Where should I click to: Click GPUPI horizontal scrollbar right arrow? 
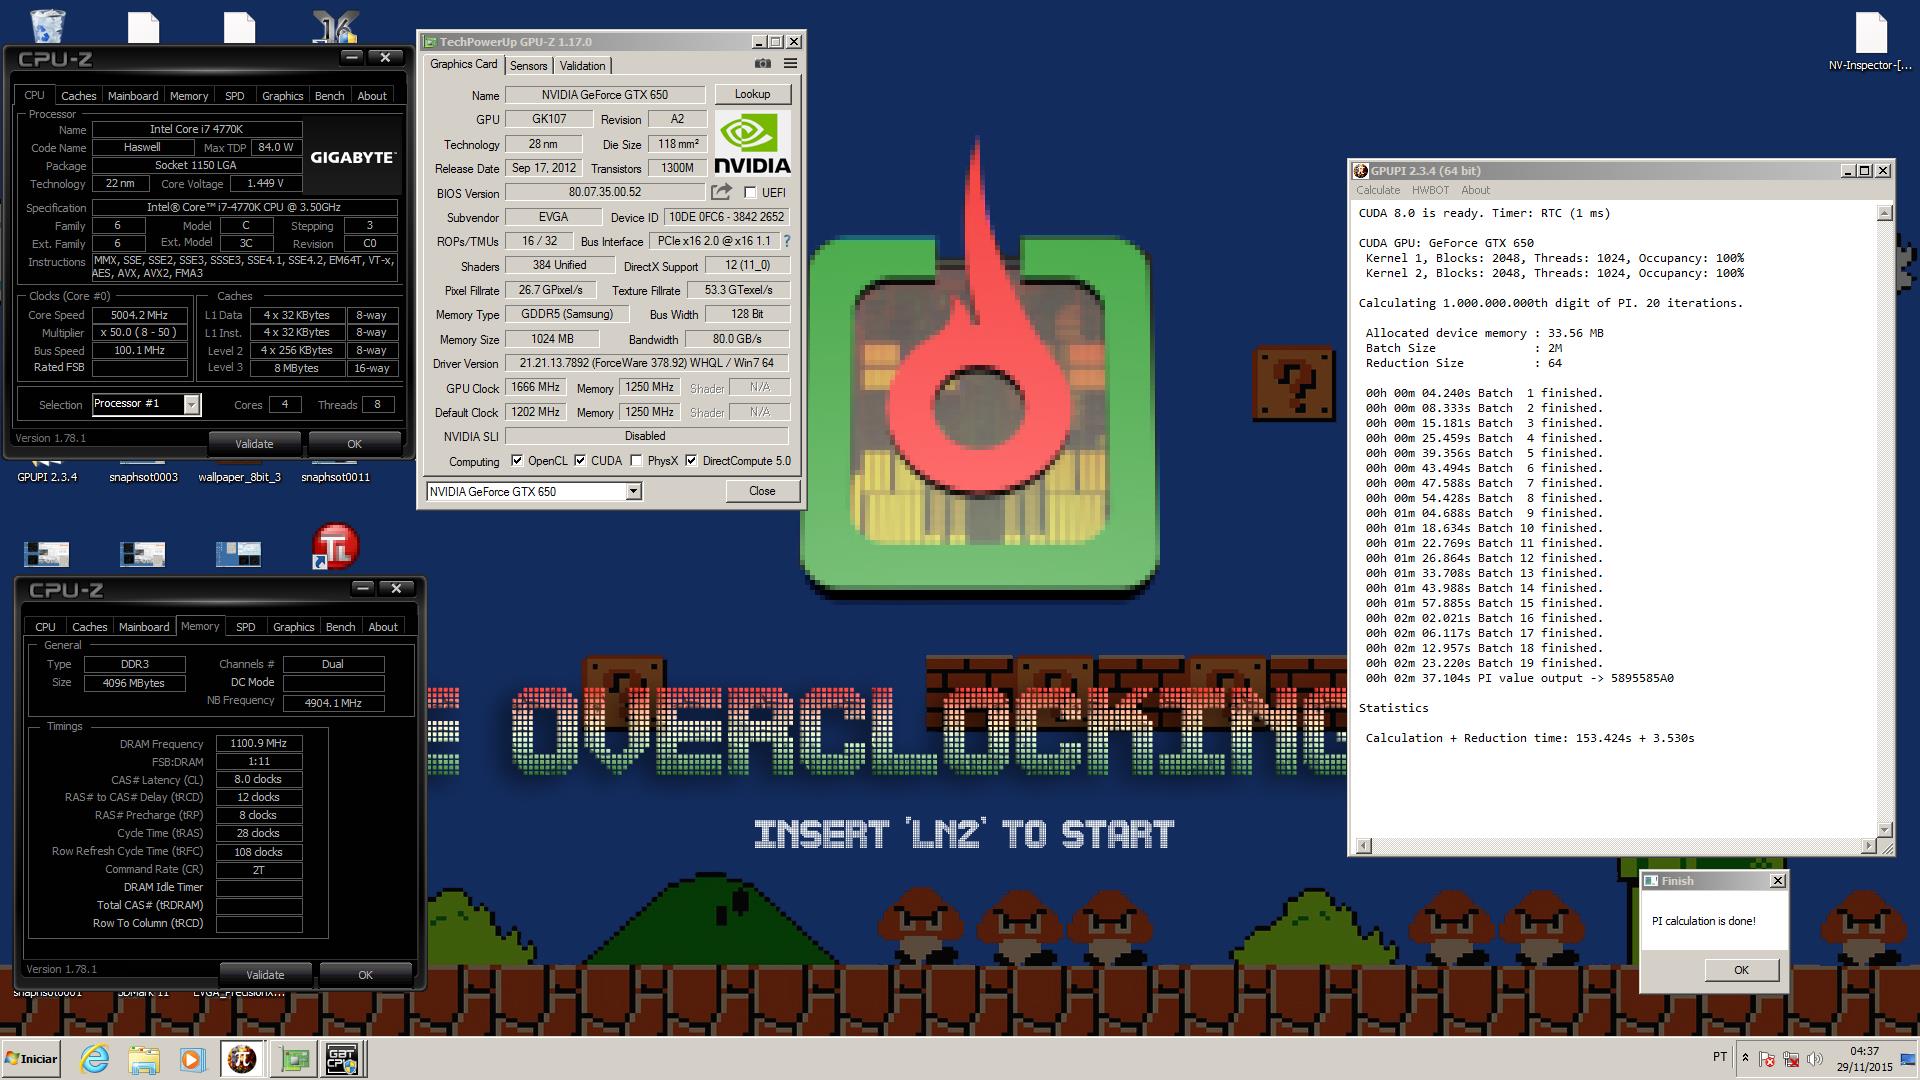(1869, 846)
